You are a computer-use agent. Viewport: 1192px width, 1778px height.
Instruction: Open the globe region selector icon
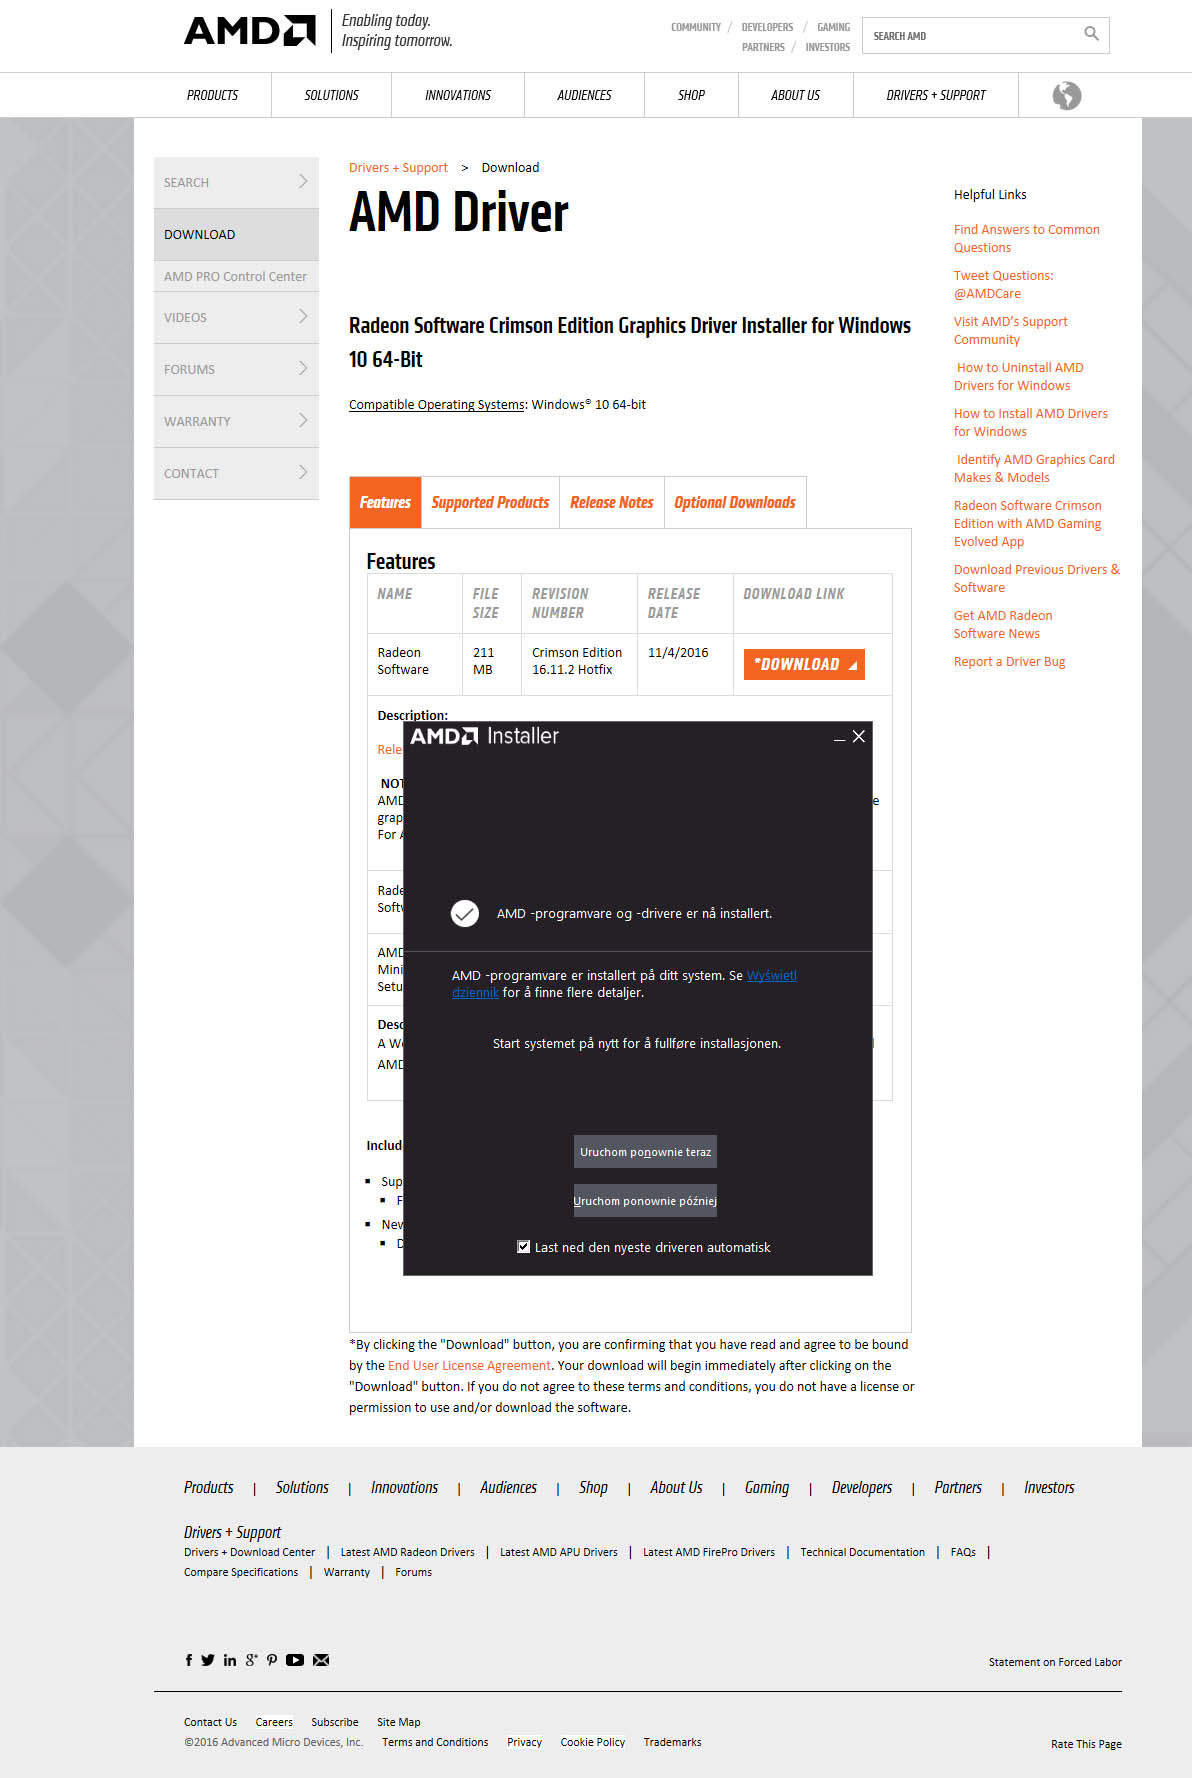click(1067, 96)
